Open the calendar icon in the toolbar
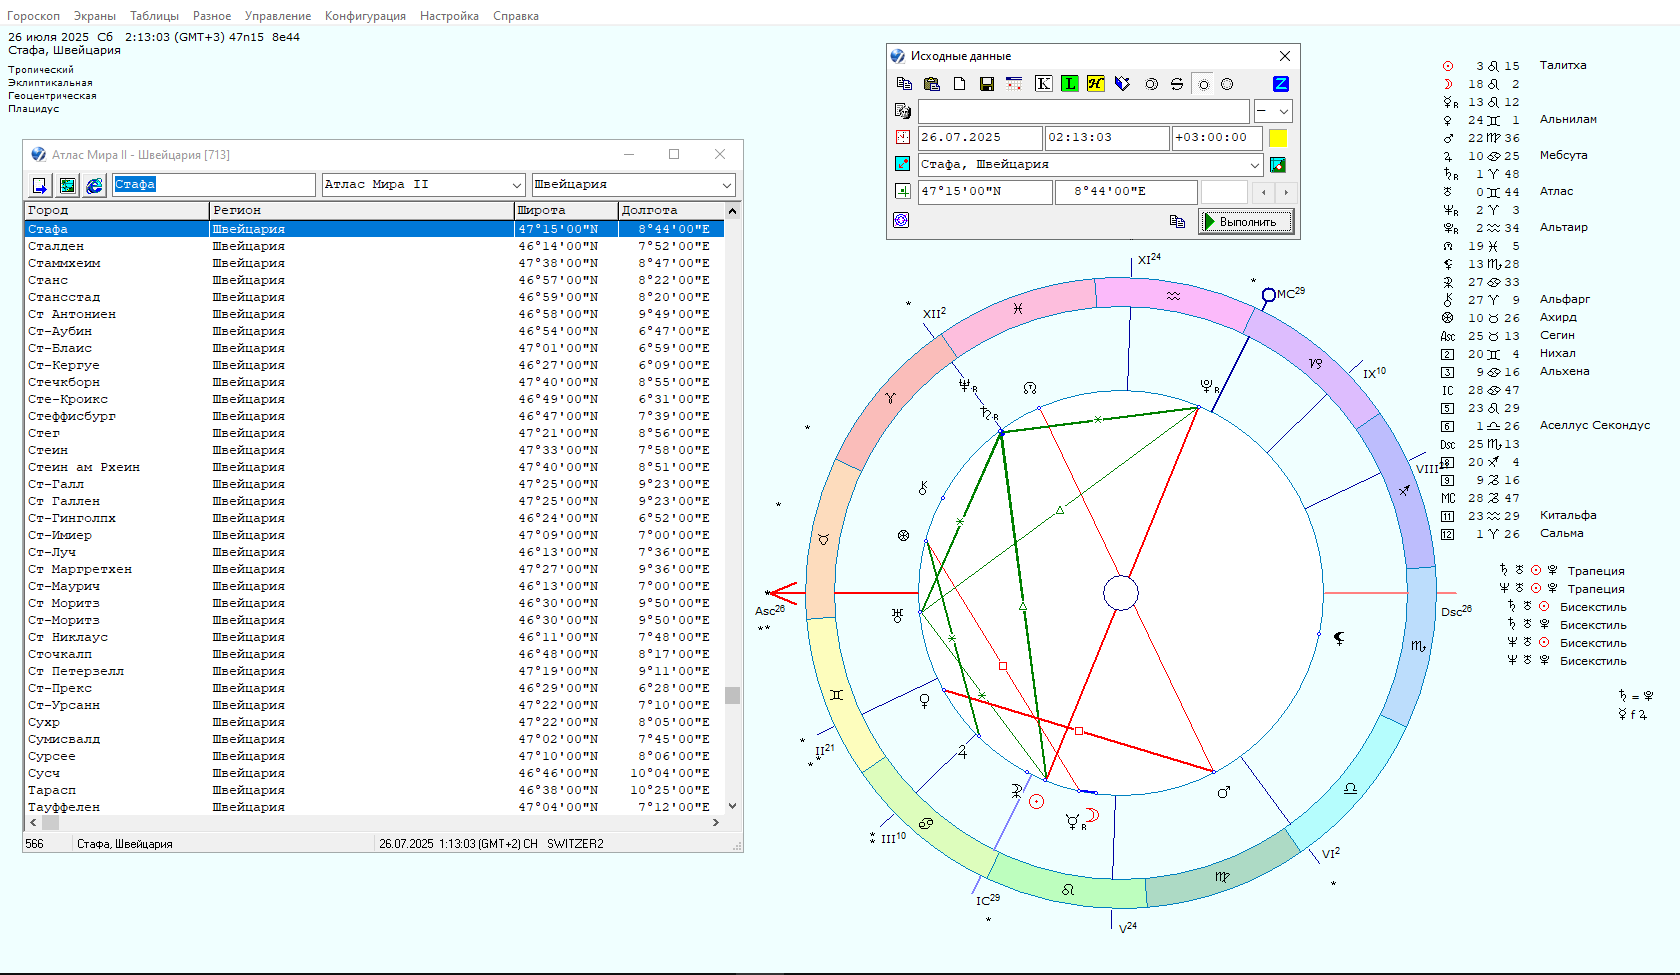This screenshot has width=1680, height=975. coord(1014,84)
